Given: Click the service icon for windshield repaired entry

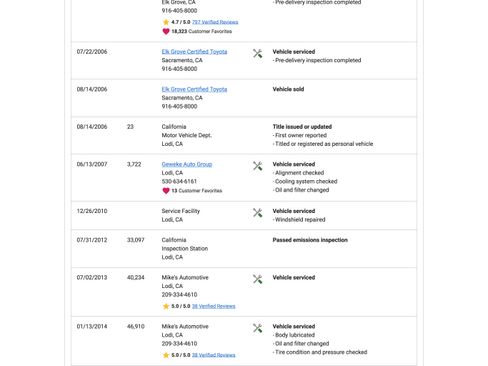Looking at the screenshot, I should pos(257,213).
